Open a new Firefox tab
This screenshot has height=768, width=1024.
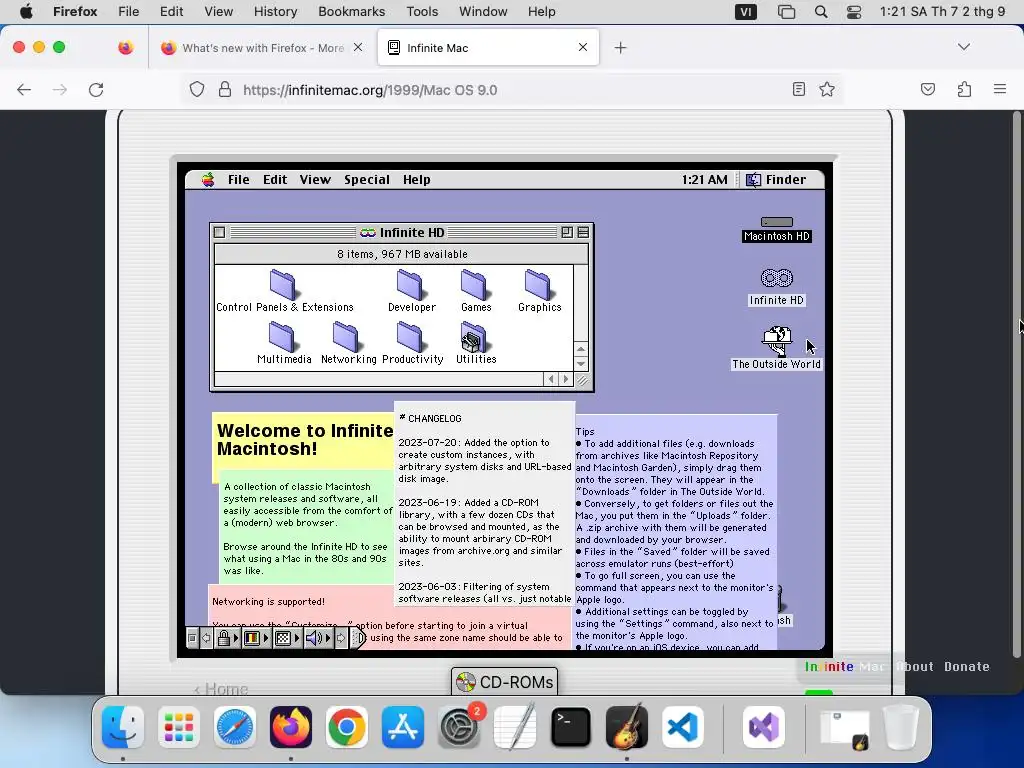[x=620, y=48]
